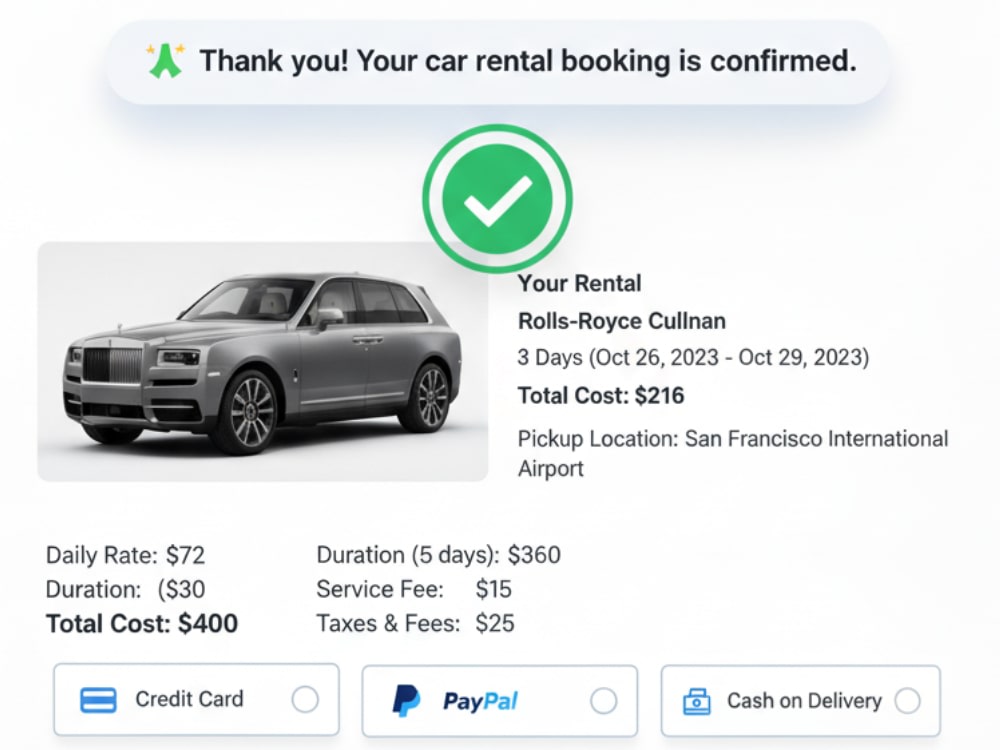Click the Total Cost $400 summary
1000x750 pixels.
142,624
